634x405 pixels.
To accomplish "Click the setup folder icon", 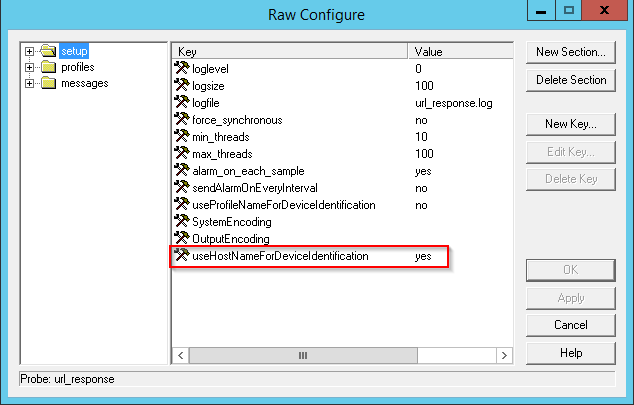I will [x=49, y=52].
